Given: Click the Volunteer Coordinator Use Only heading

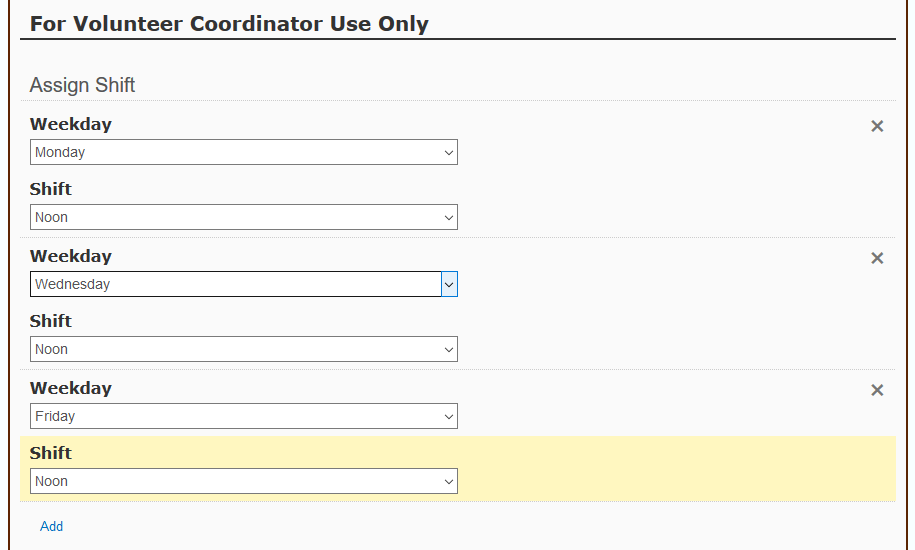Looking at the screenshot, I should pyautogui.click(x=229, y=23).
